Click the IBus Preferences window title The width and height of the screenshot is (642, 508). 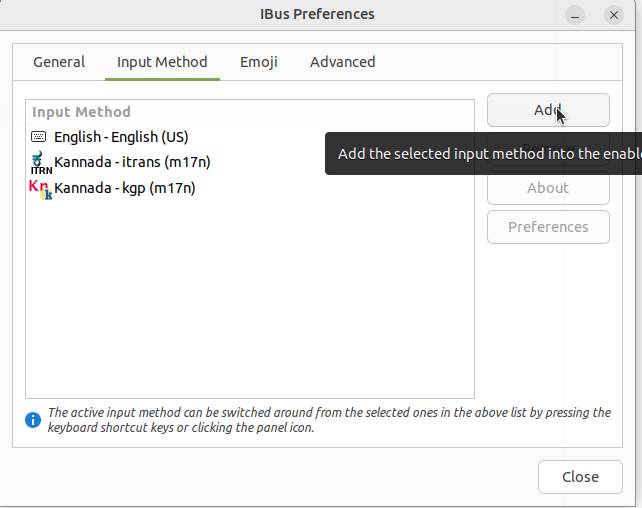[x=317, y=14]
